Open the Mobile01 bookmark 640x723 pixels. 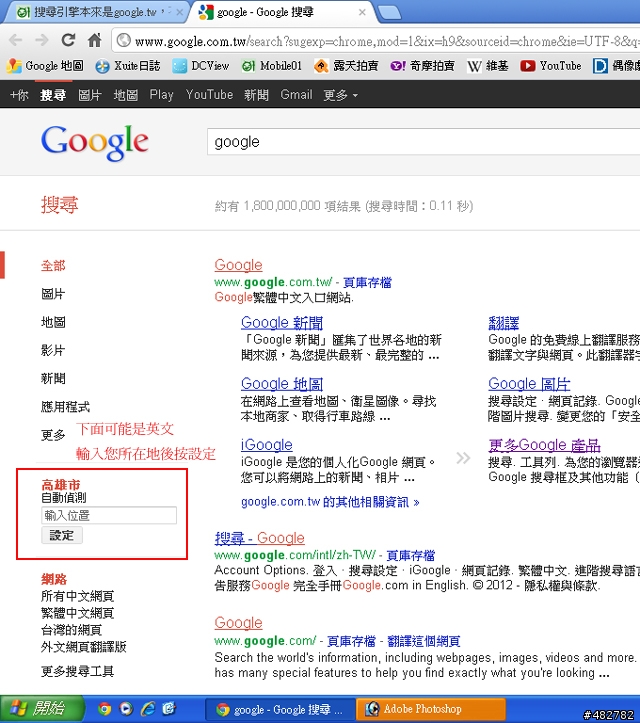coord(272,66)
